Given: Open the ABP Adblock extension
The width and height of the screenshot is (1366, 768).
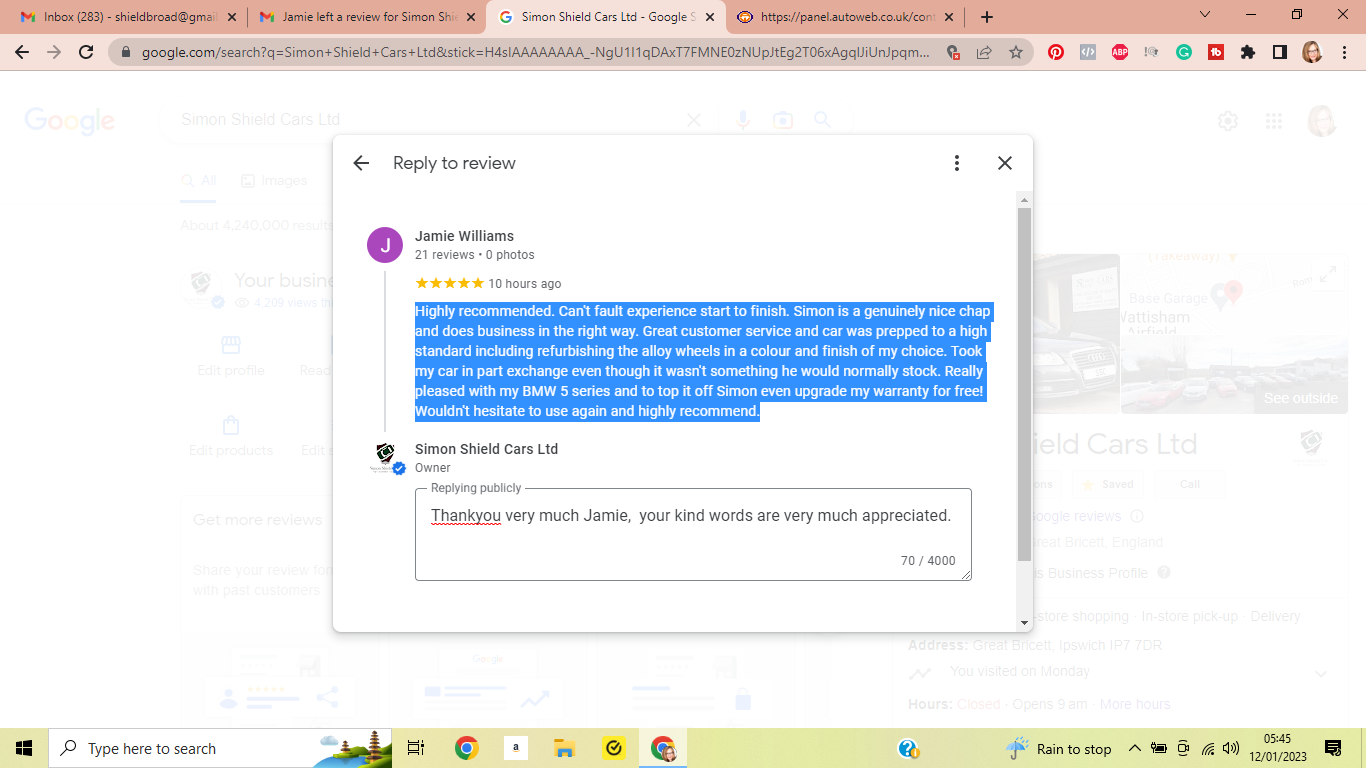Looking at the screenshot, I should pyautogui.click(x=1120, y=53).
